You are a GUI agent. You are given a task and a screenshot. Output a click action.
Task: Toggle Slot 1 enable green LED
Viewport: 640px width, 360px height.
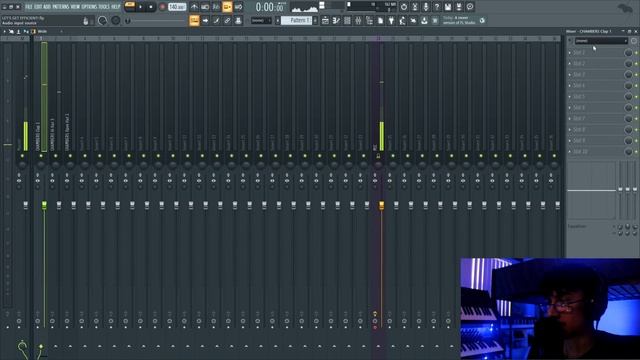click(636, 53)
